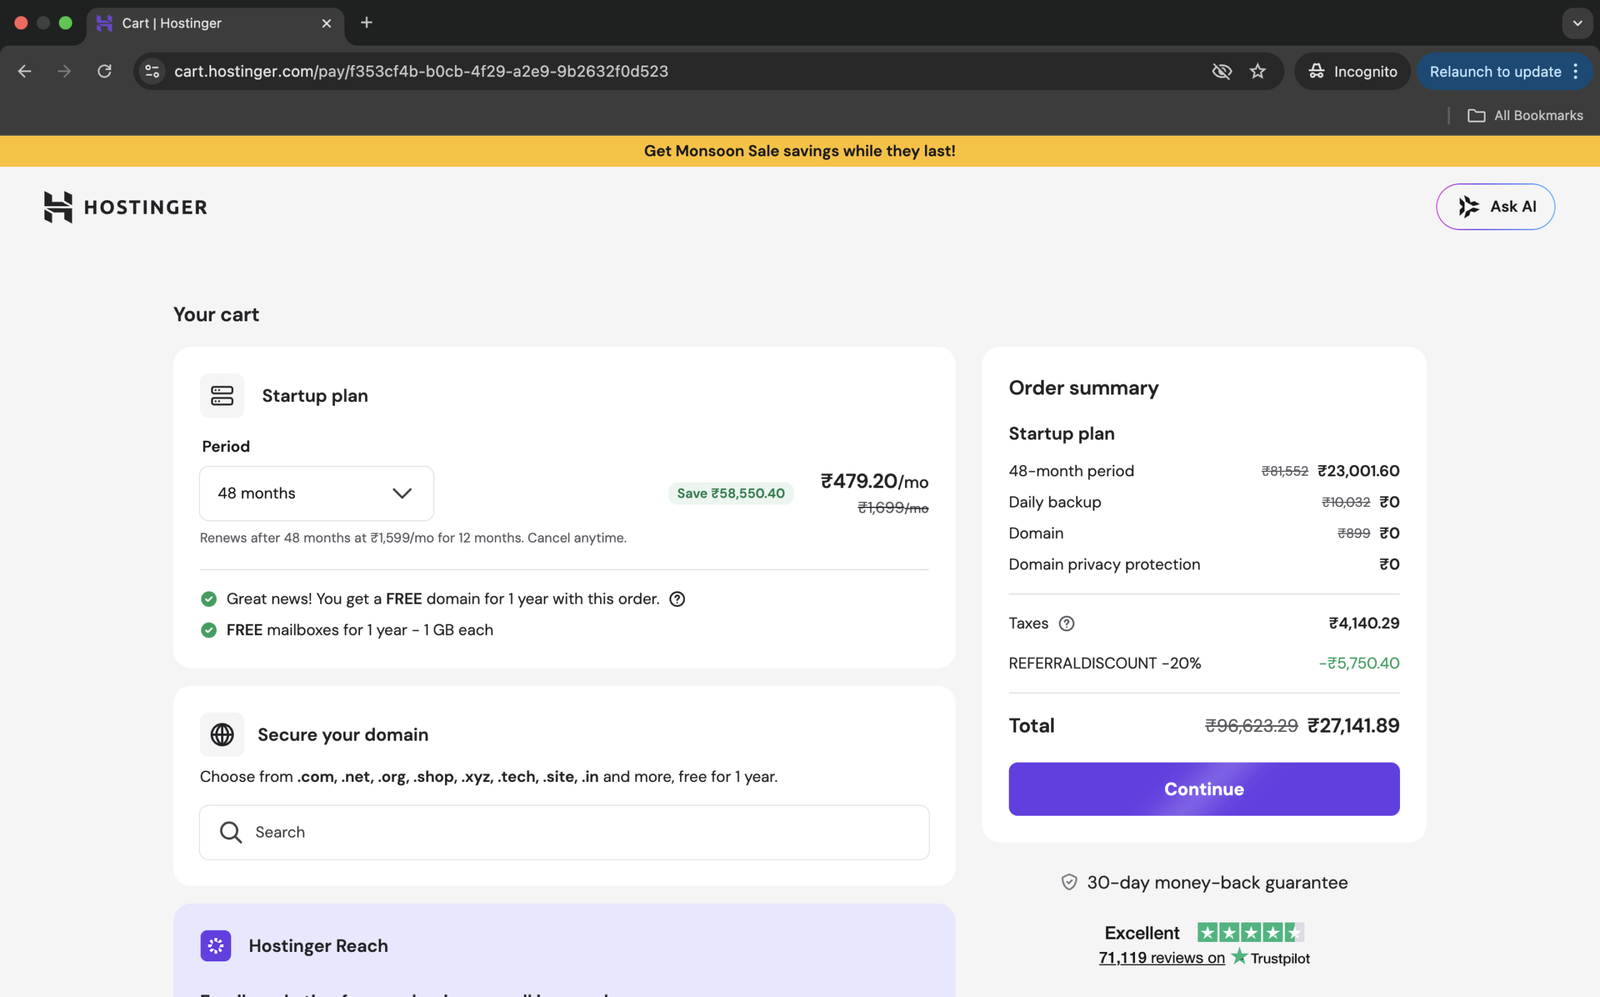Click the 30-day money-back guarantee text
1600x997 pixels.
point(1217,882)
